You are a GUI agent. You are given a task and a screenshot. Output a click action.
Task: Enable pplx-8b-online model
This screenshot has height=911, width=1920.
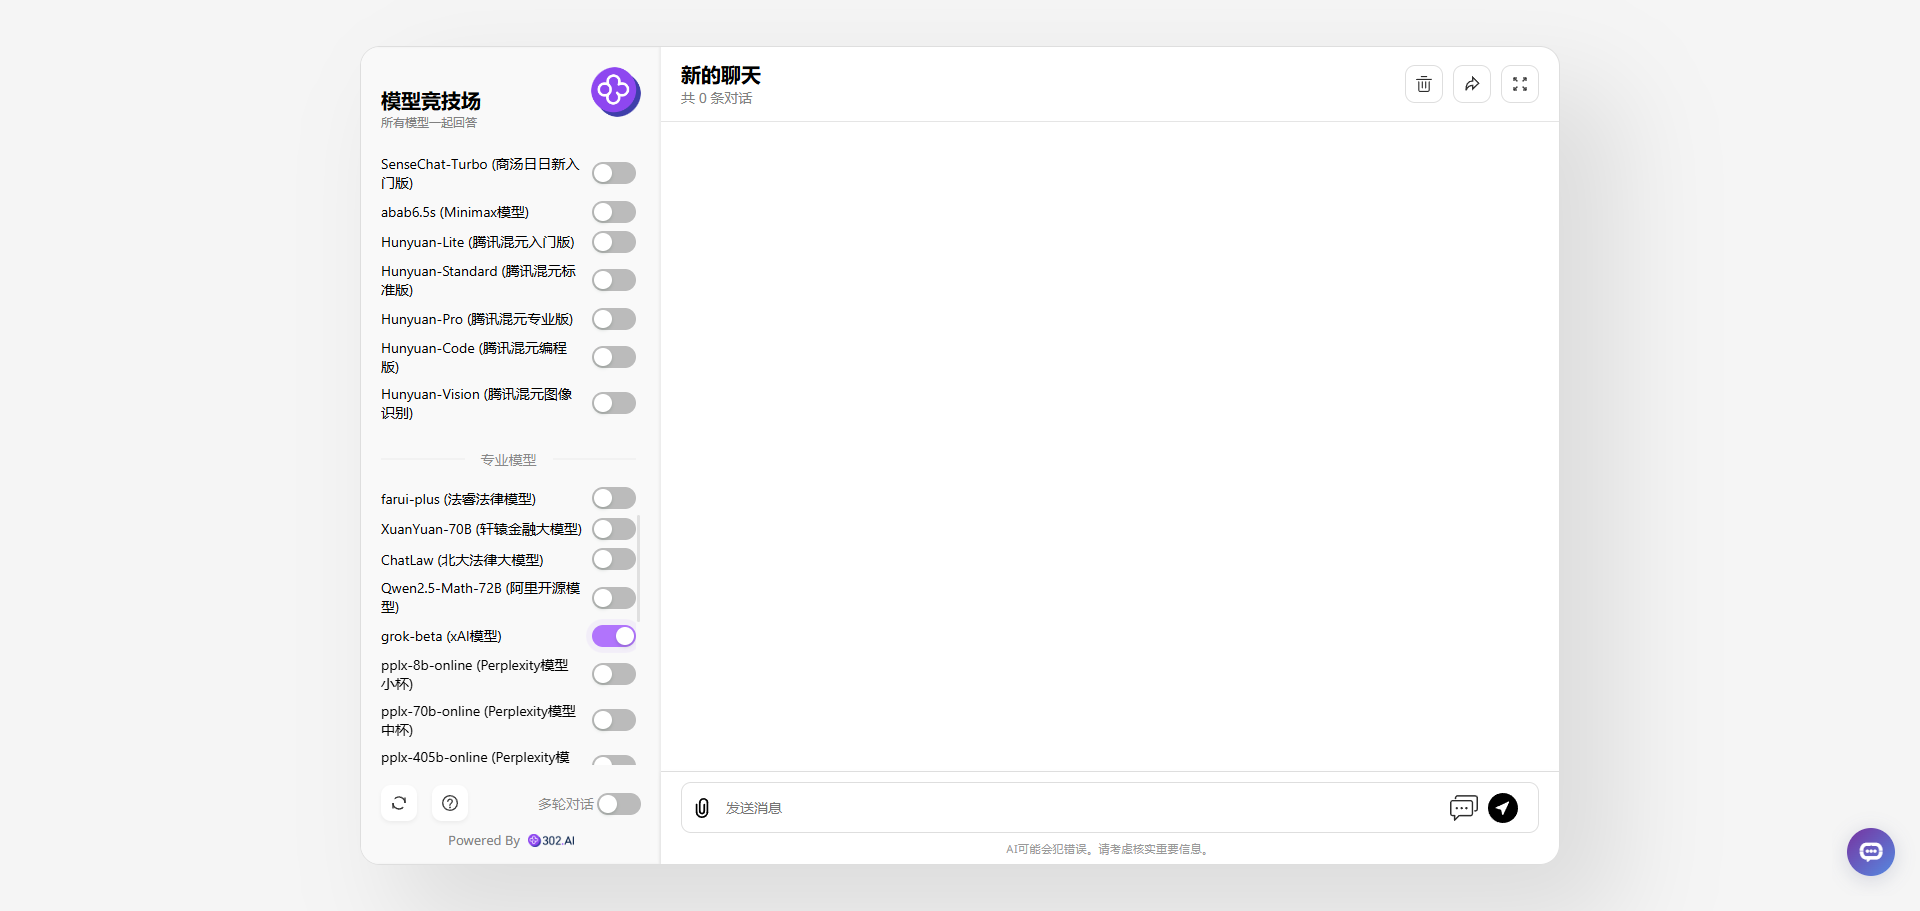614,674
